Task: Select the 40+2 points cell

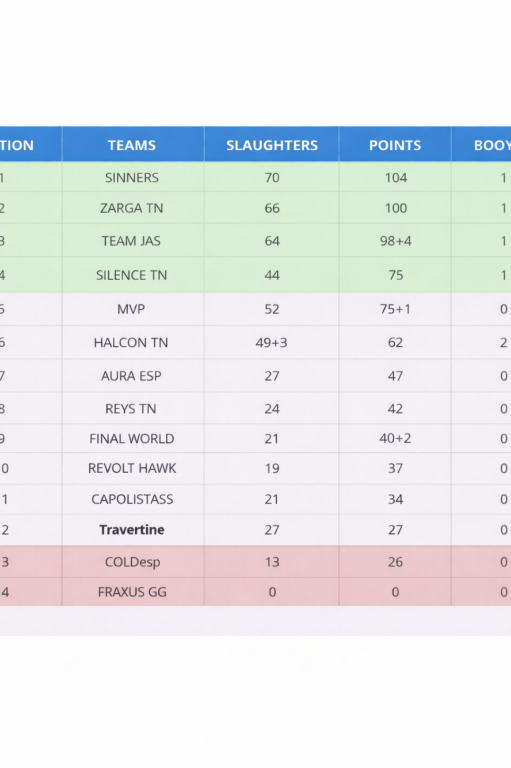Action: (x=395, y=438)
